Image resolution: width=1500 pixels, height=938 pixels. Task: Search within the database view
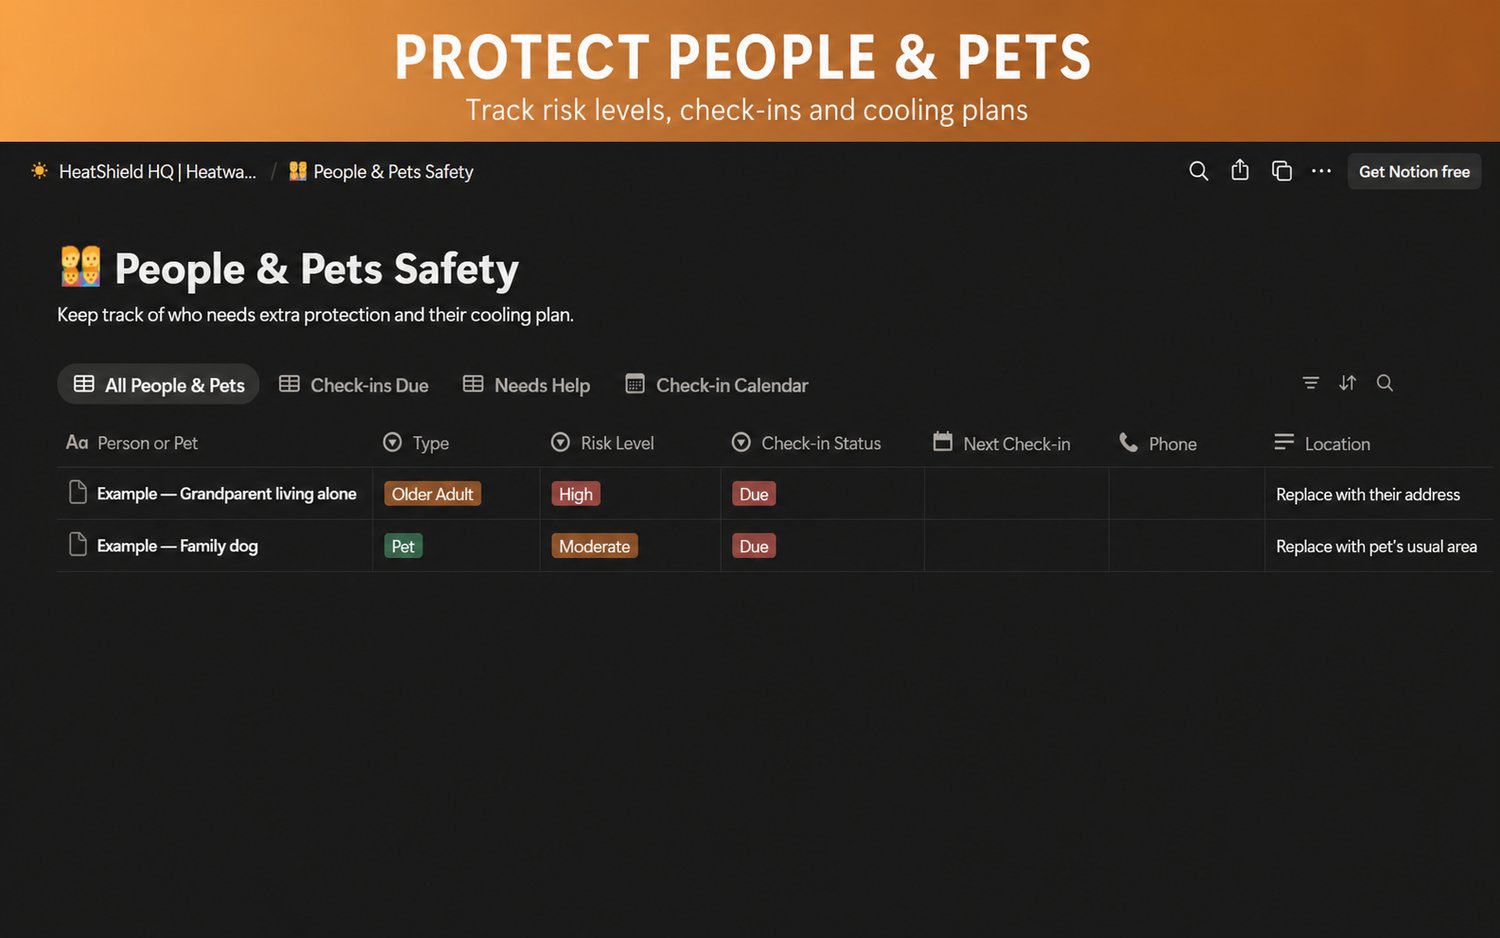click(x=1384, y=383)
